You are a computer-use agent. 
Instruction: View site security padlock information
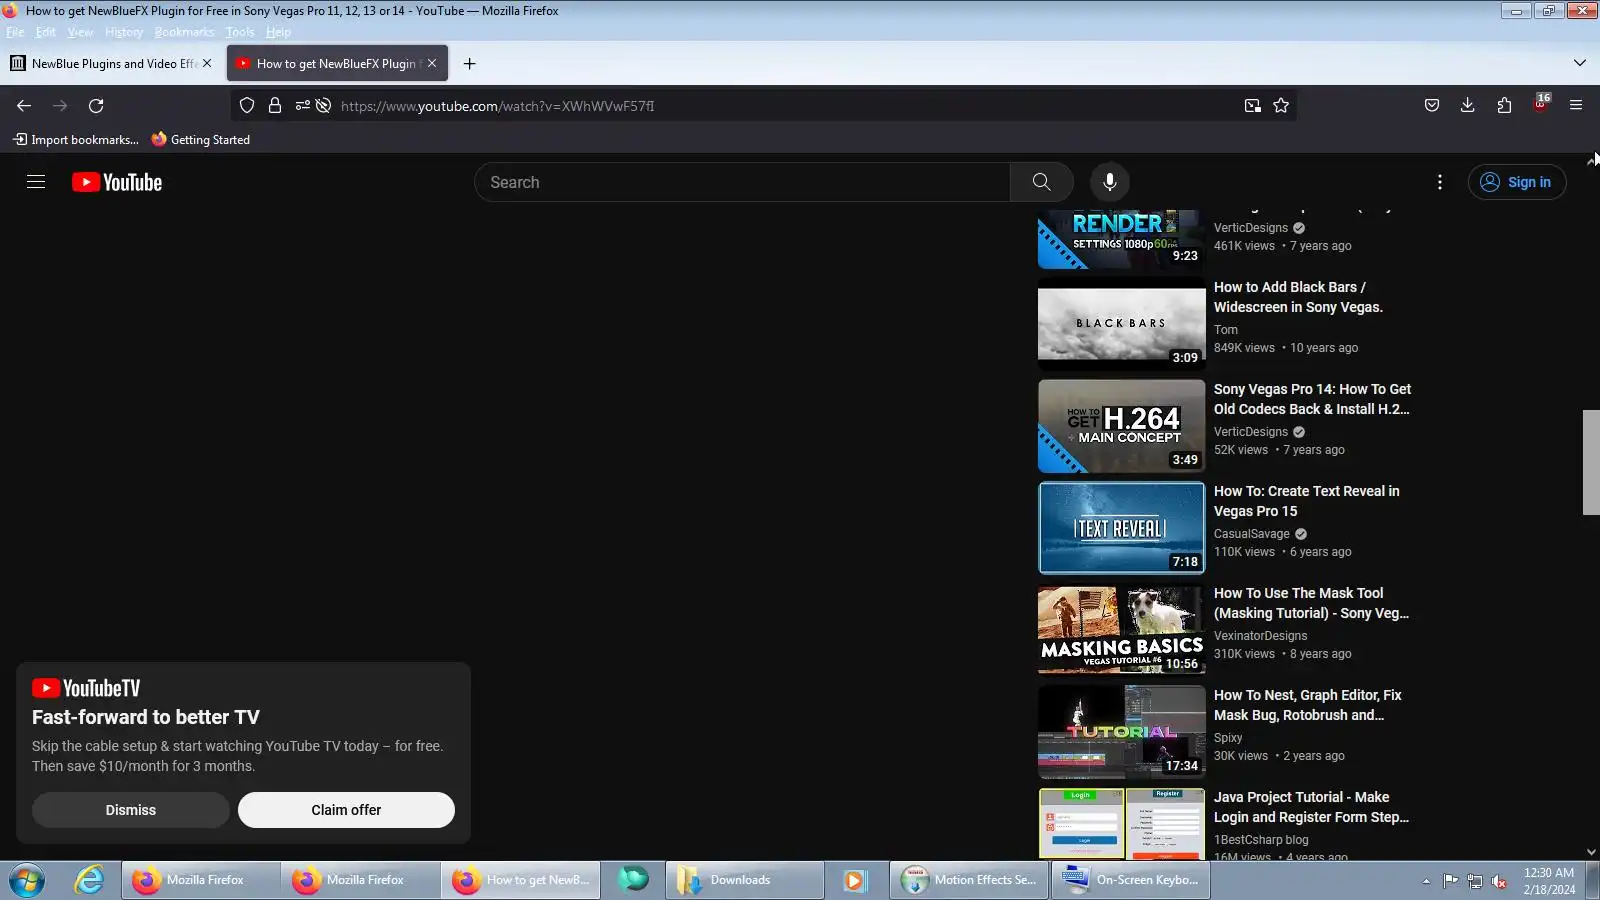coord(275,106)
